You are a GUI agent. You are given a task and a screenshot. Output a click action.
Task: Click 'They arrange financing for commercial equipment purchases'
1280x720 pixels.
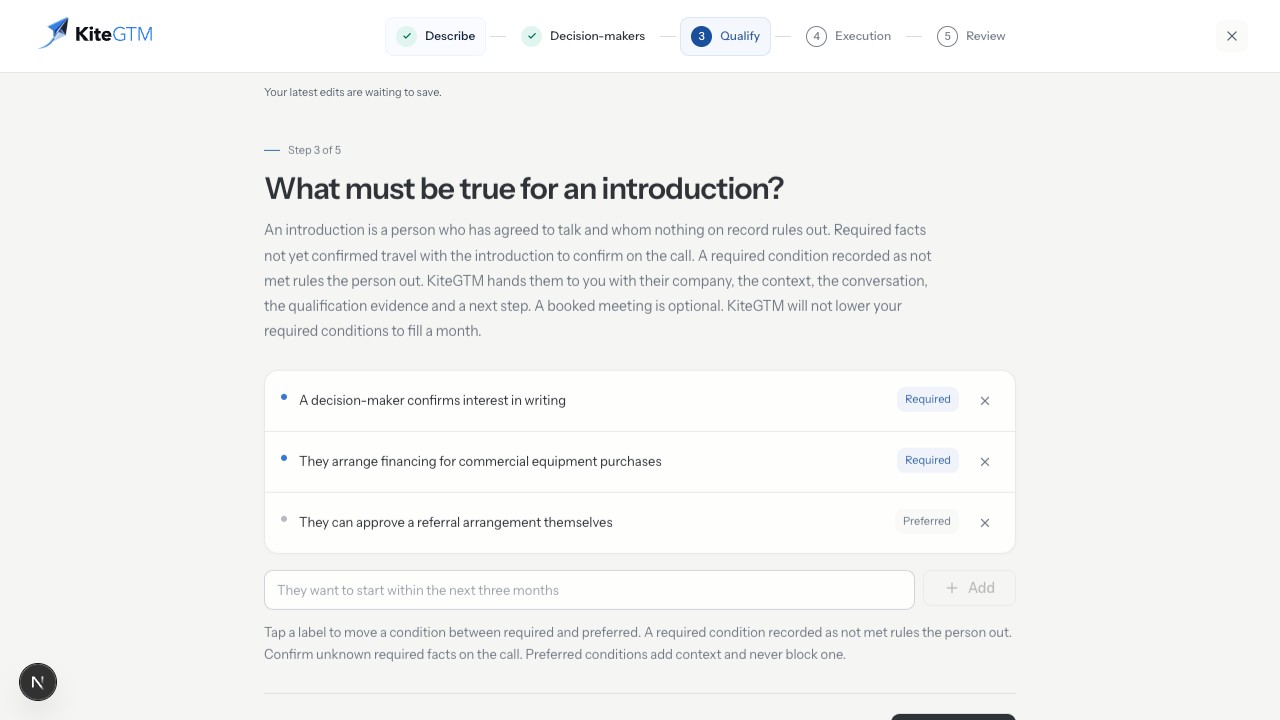(480, 462)
